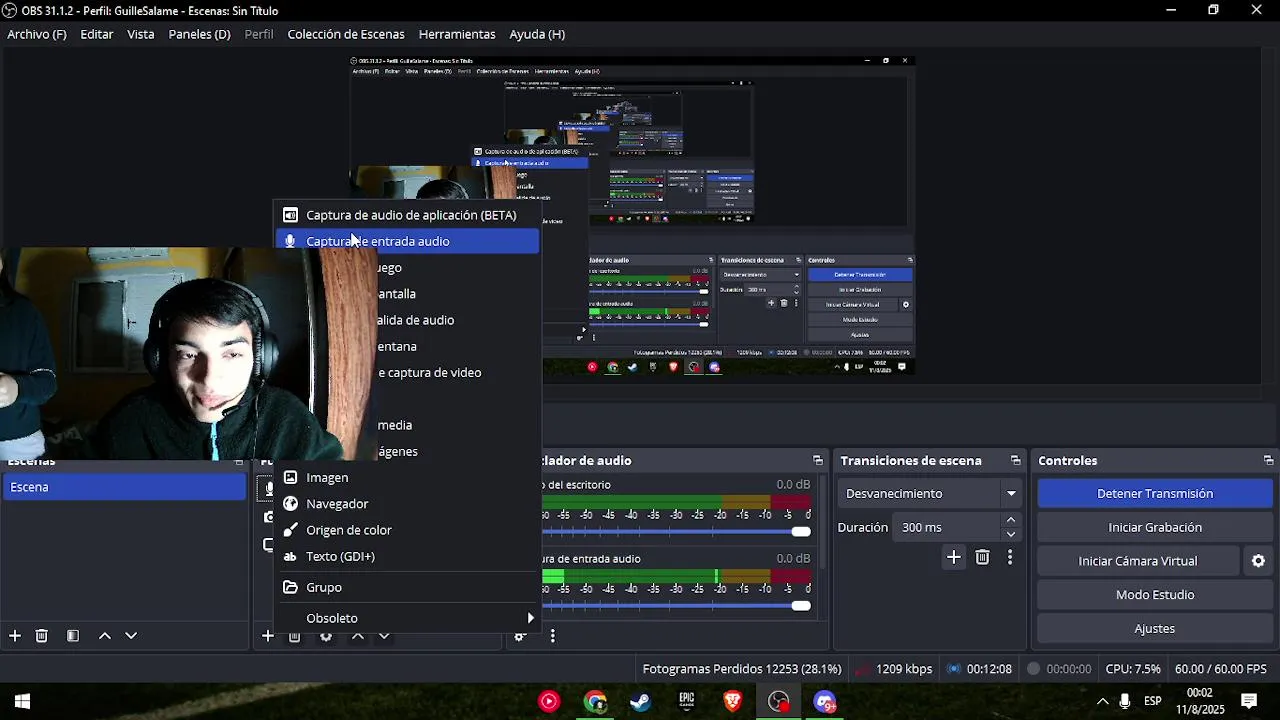The height and width of the screenshot is (720, 1280).
Task: Click the Fotogramas Perdidos 12253 (28.1%) status
Action: (742, 669)
